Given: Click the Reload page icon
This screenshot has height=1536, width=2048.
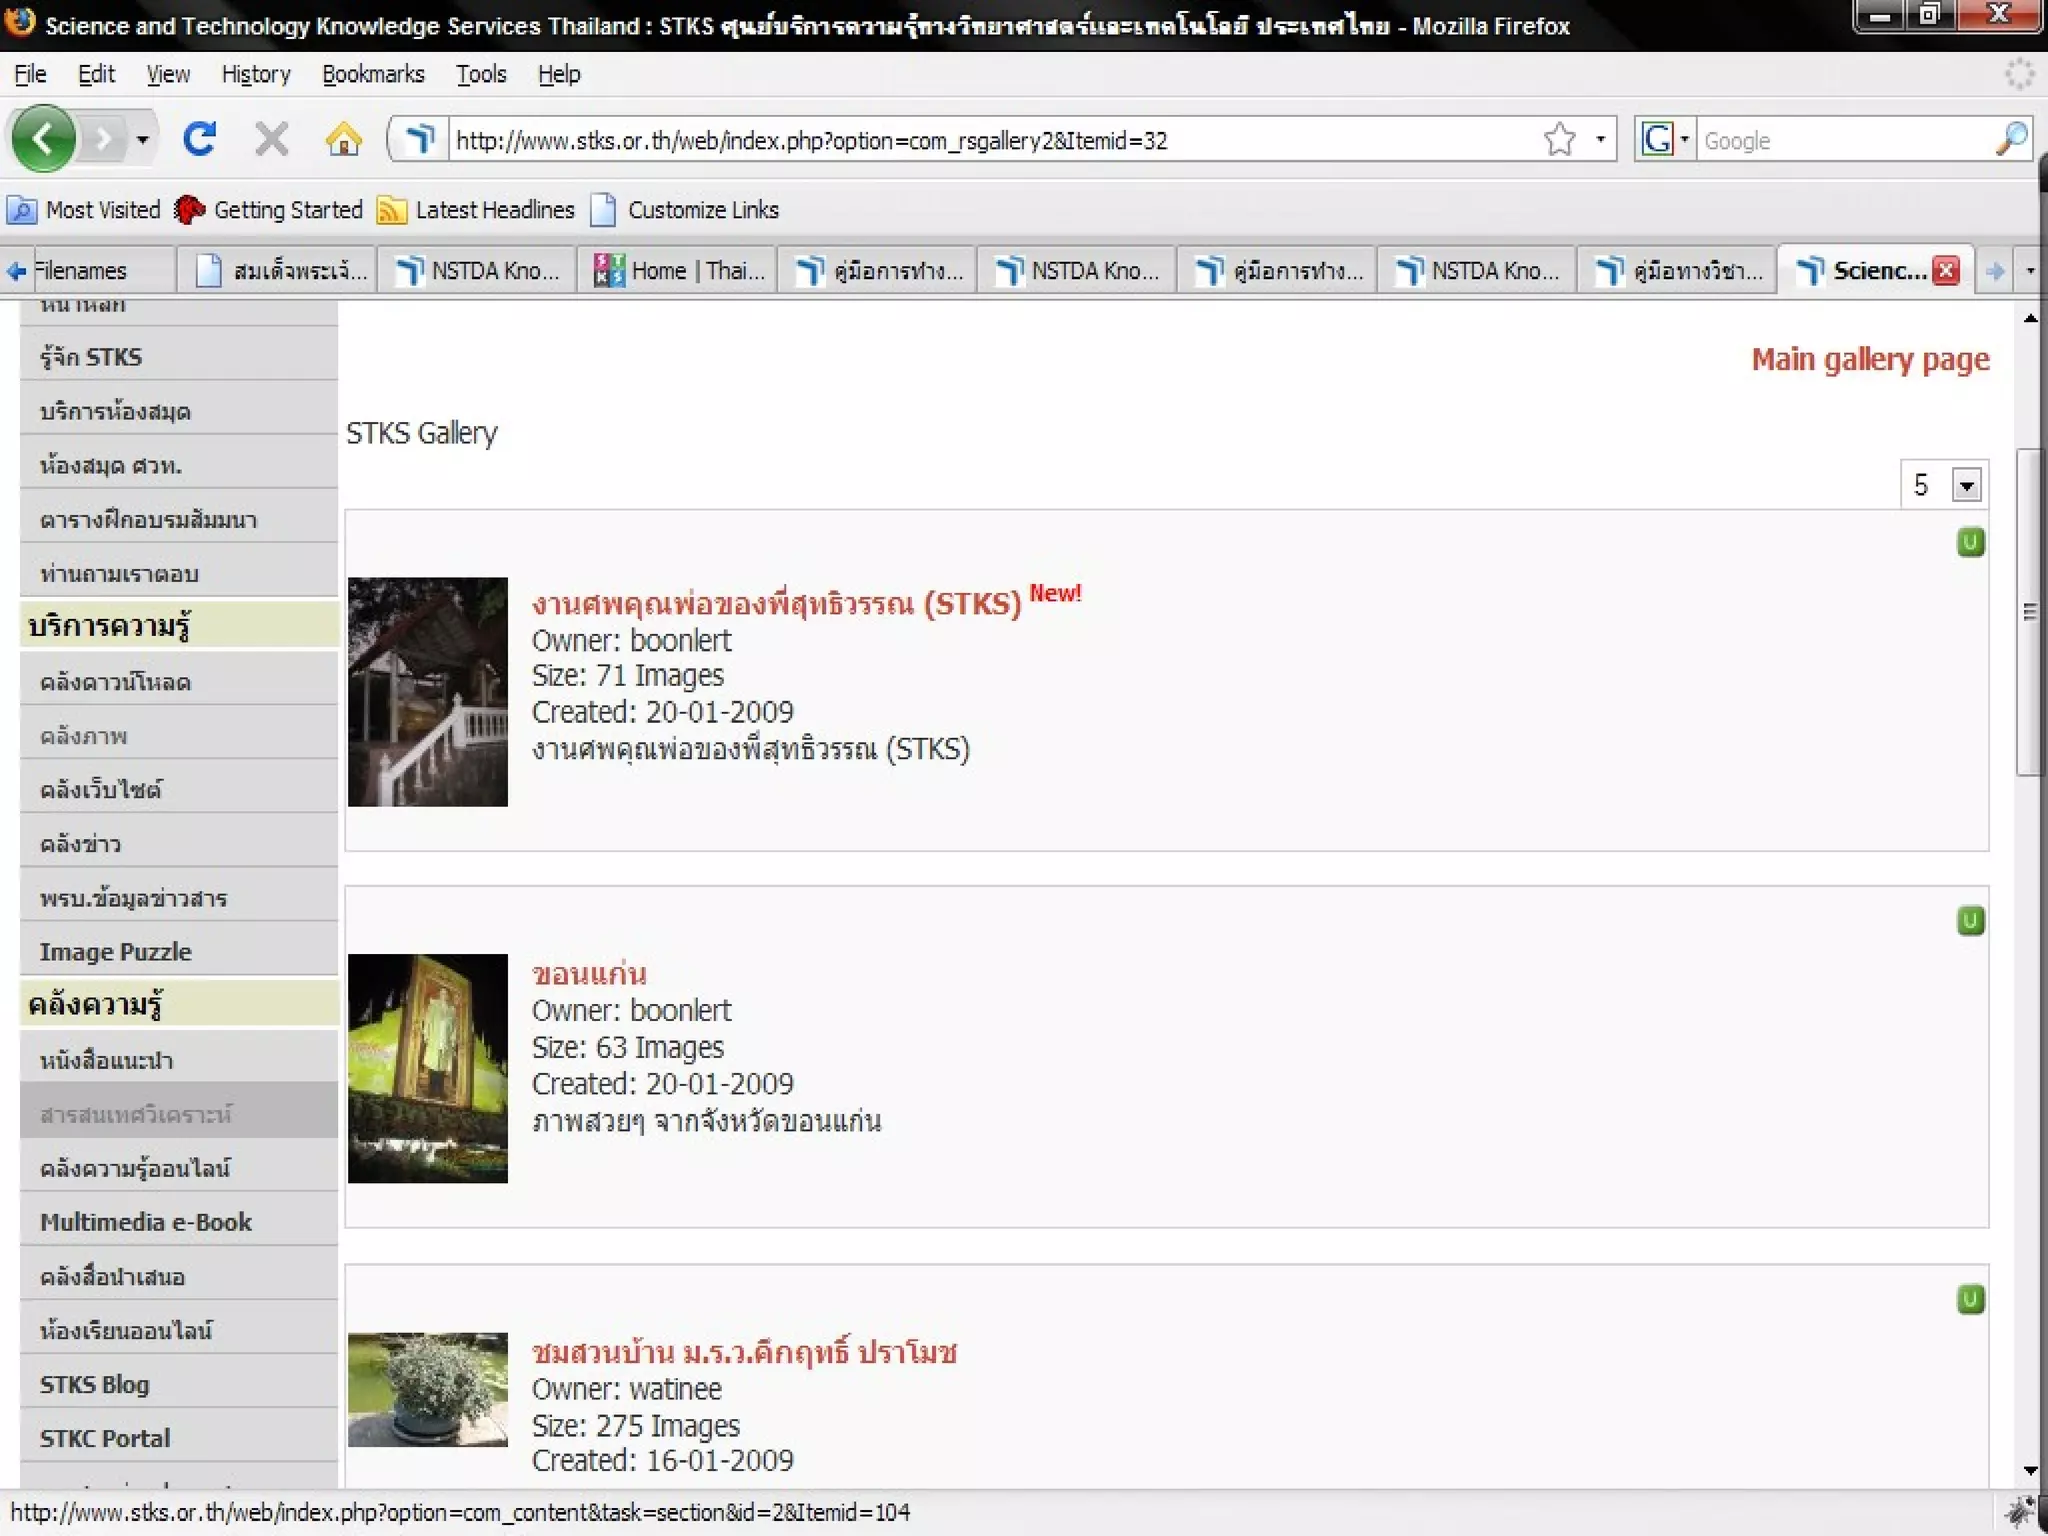Looking at the screenshot, I should 200,139.
